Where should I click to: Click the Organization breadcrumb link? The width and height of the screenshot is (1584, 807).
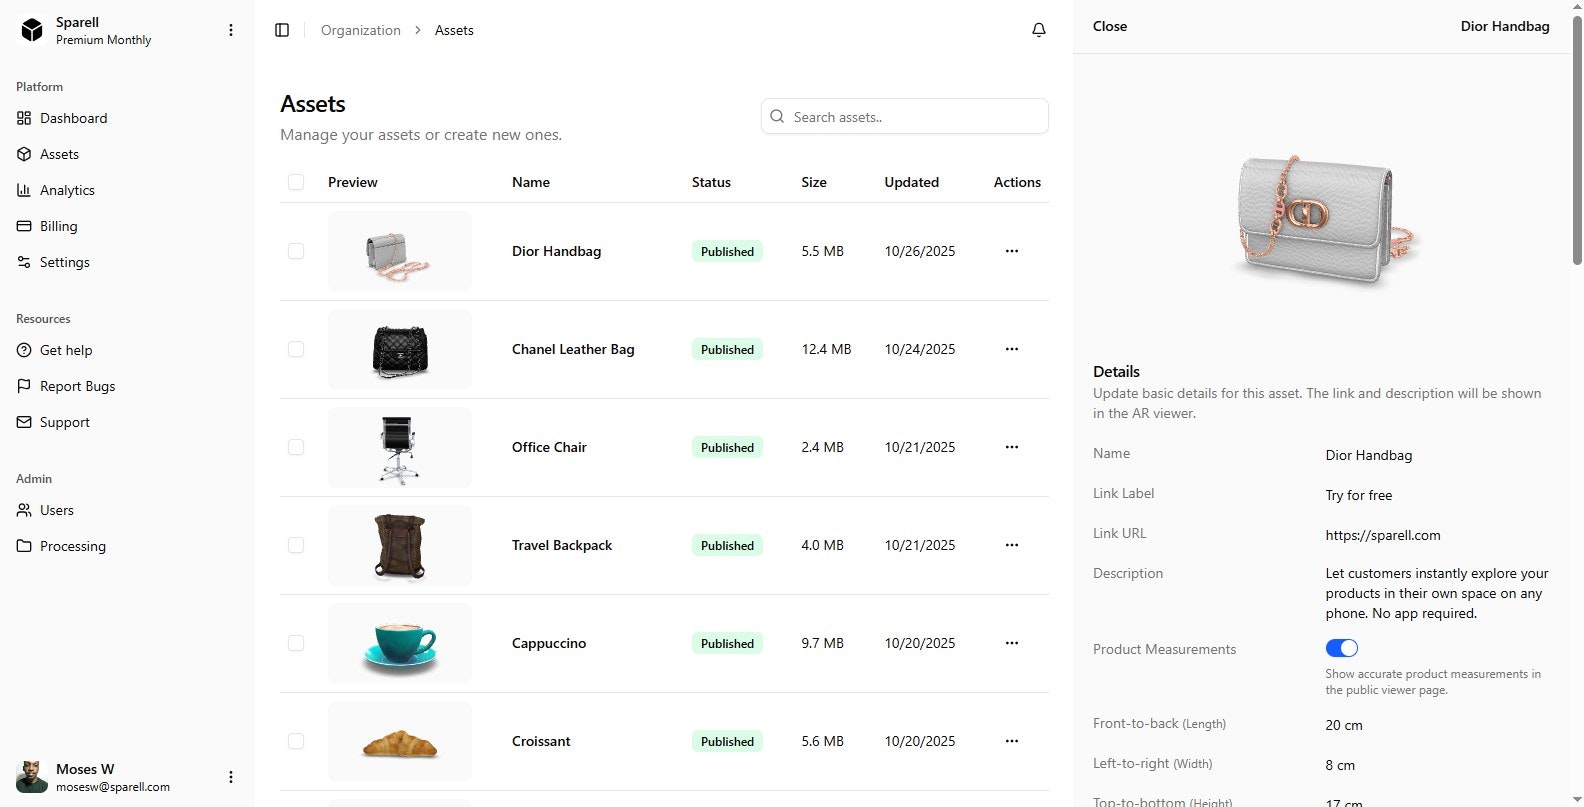click(x=361, y=31)
